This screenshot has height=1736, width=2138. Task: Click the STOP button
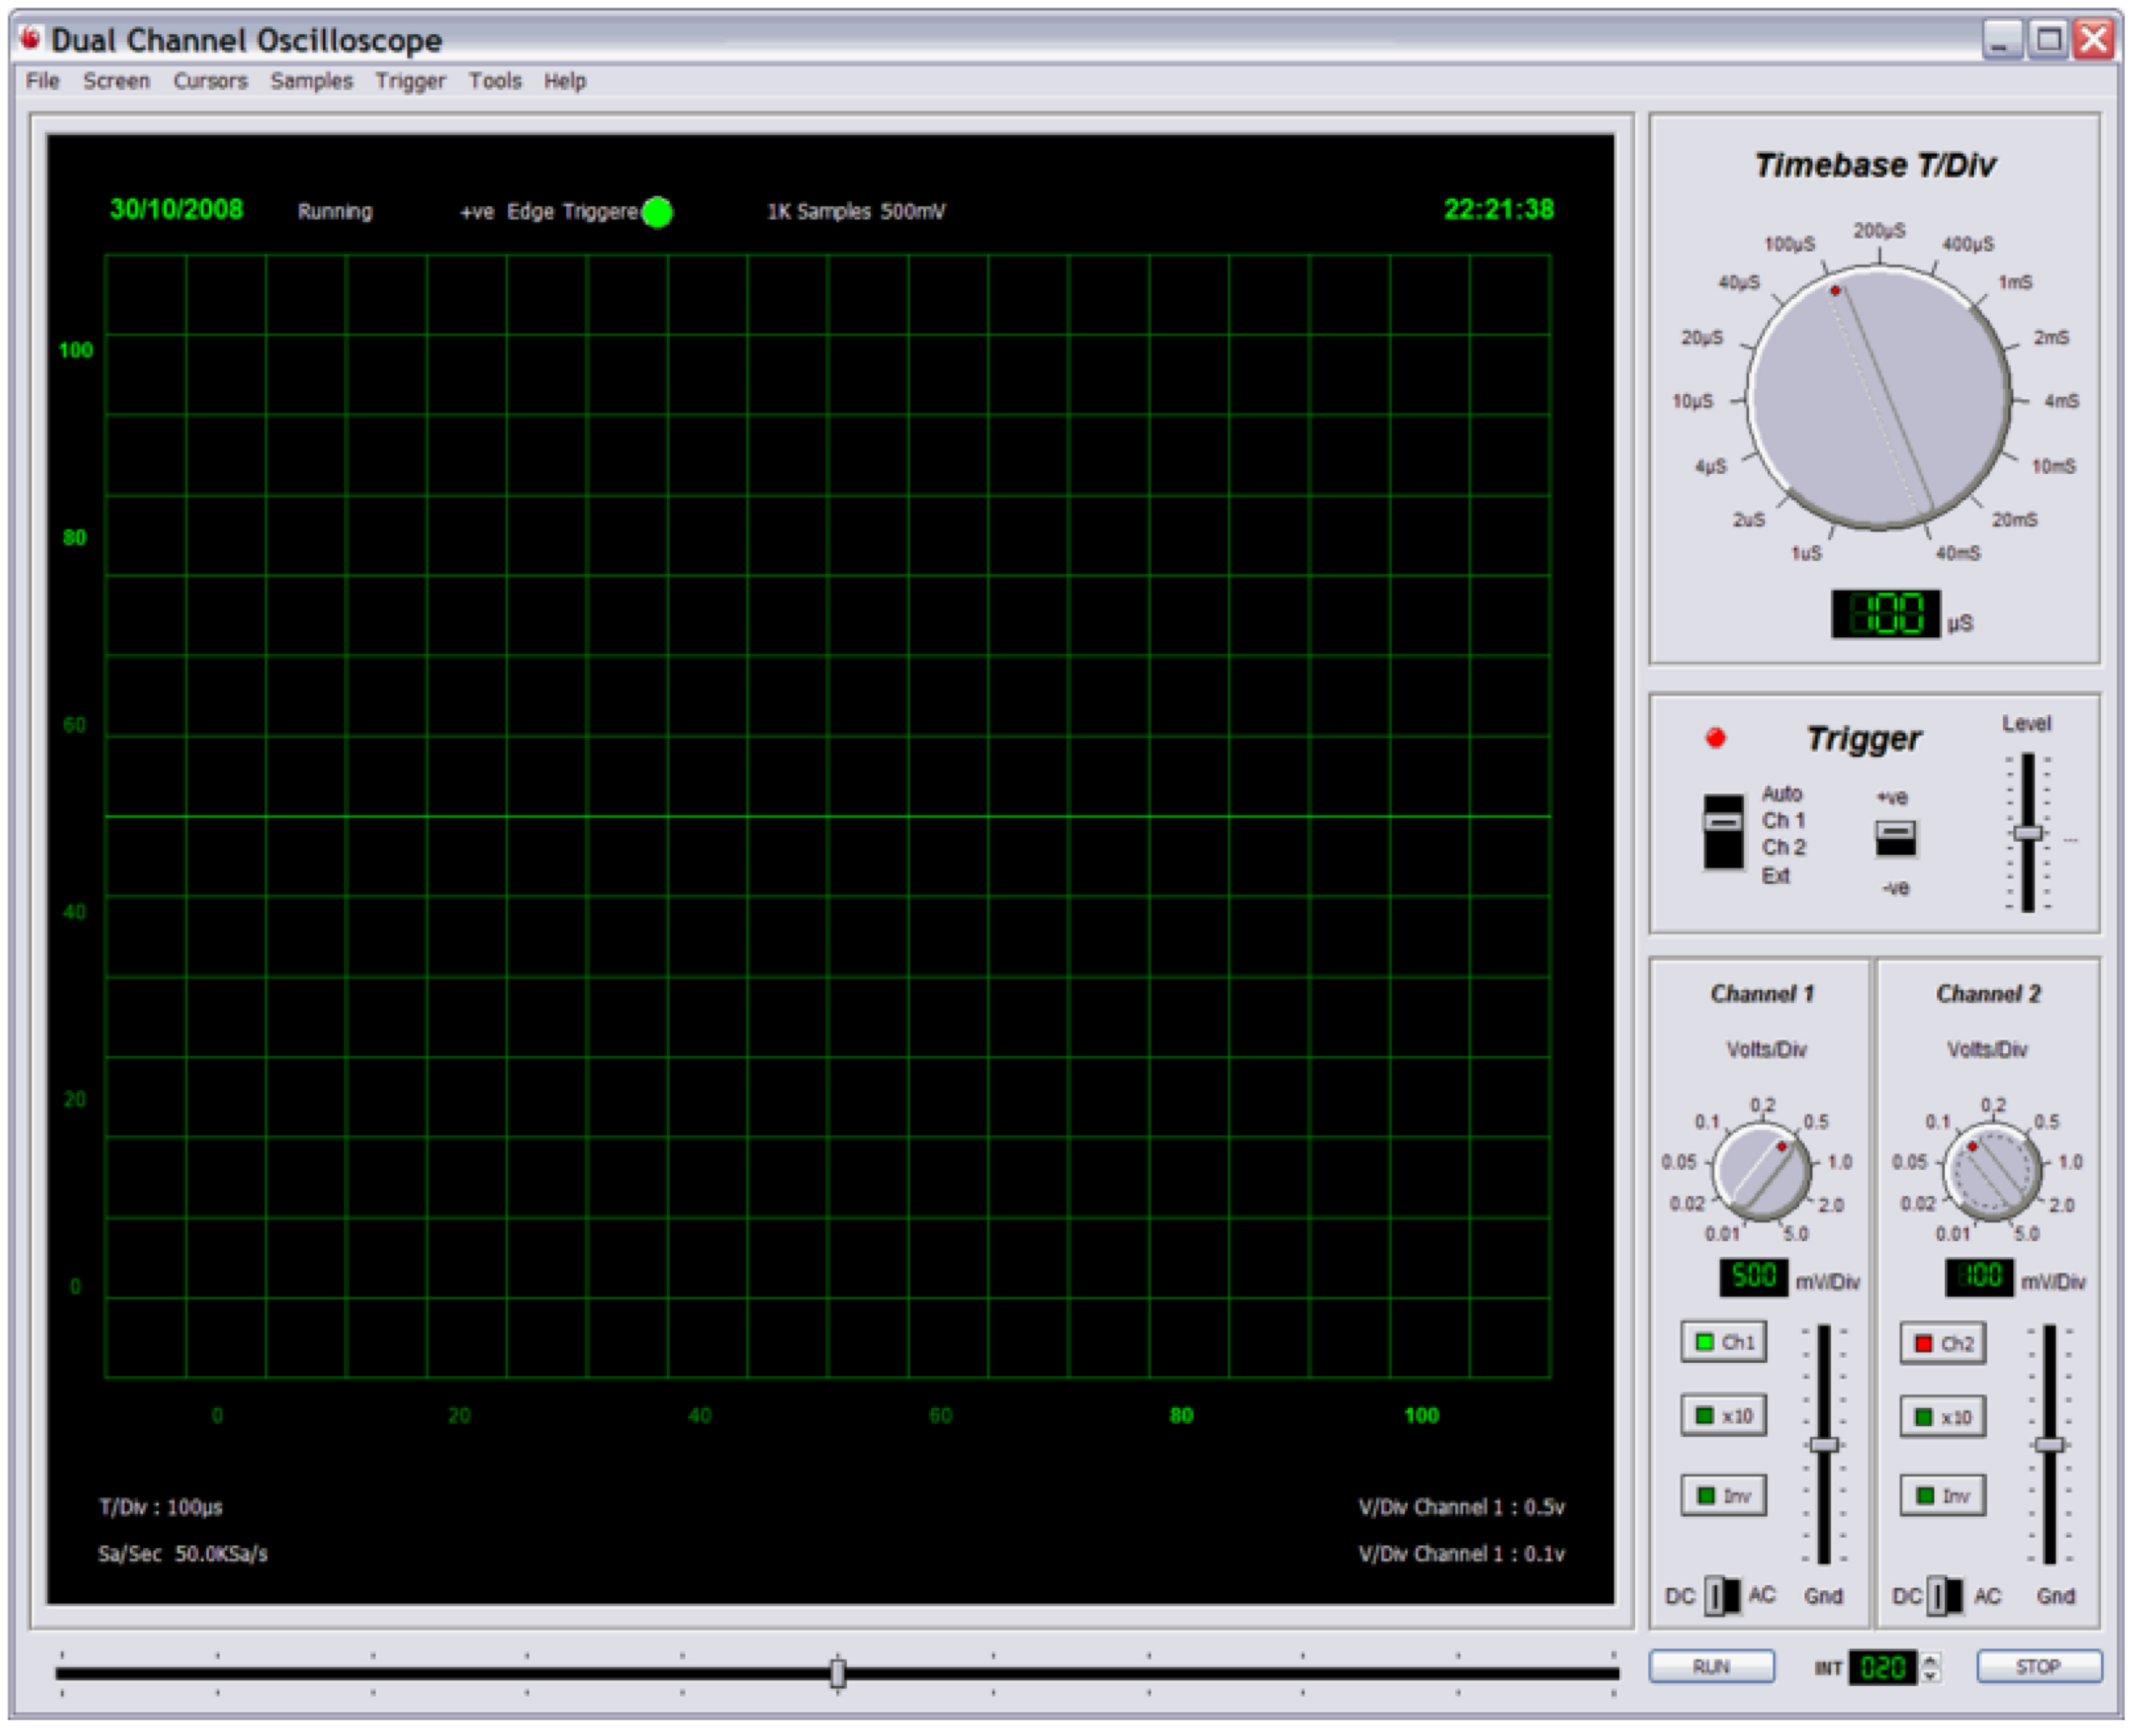[2038, 1666]
